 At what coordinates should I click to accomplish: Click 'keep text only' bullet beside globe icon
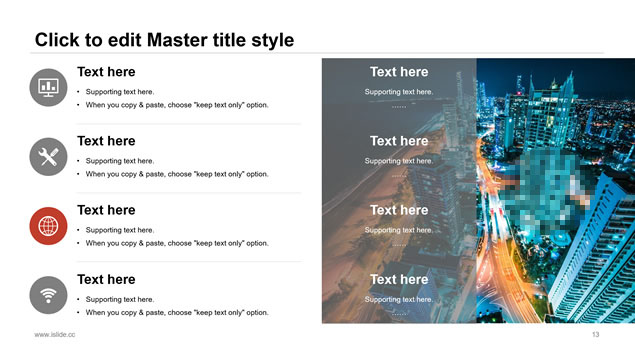tap(177, 244)
